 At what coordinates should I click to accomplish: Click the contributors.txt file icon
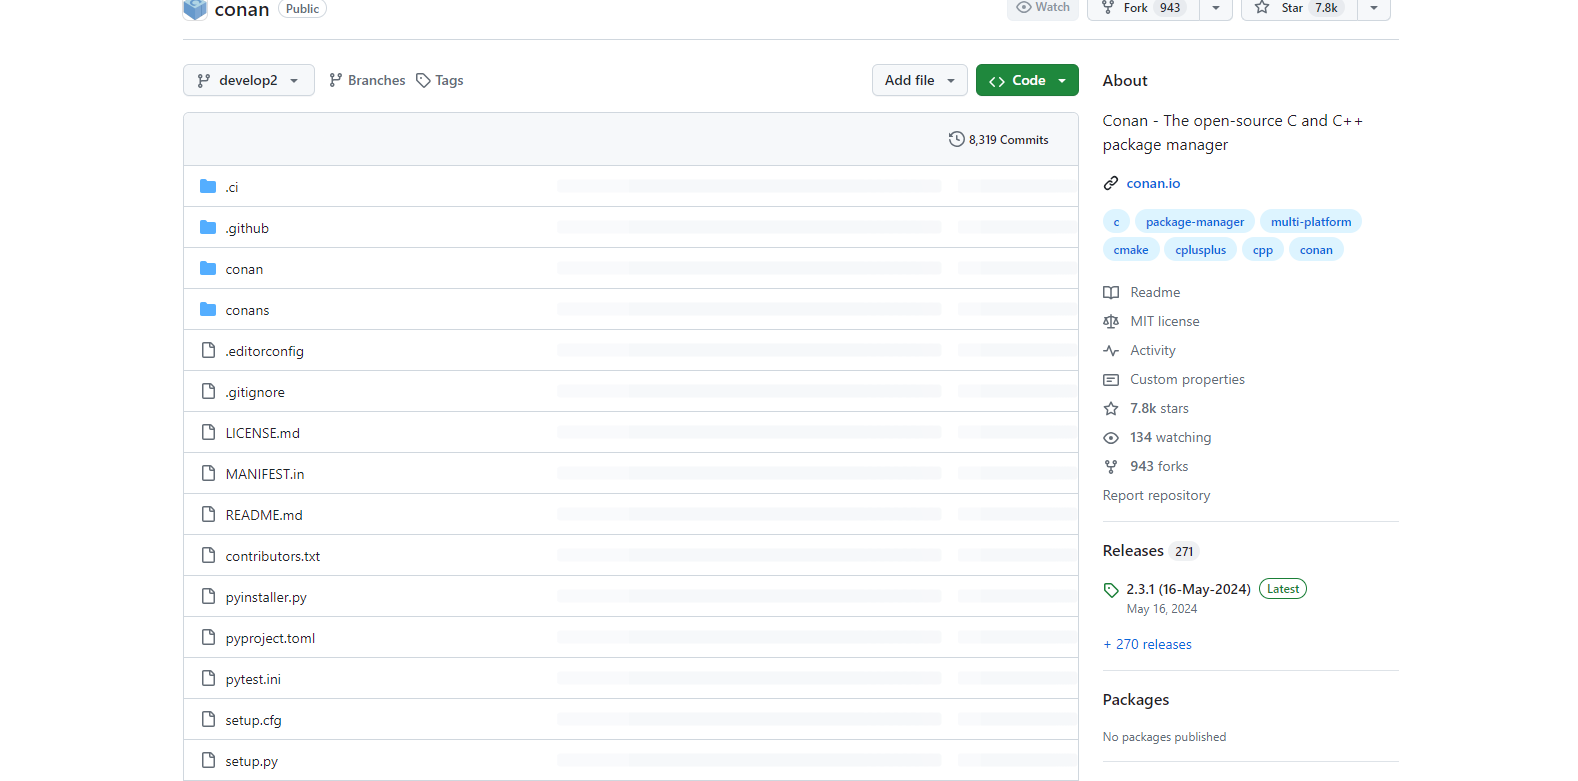[x=208, y=555]
